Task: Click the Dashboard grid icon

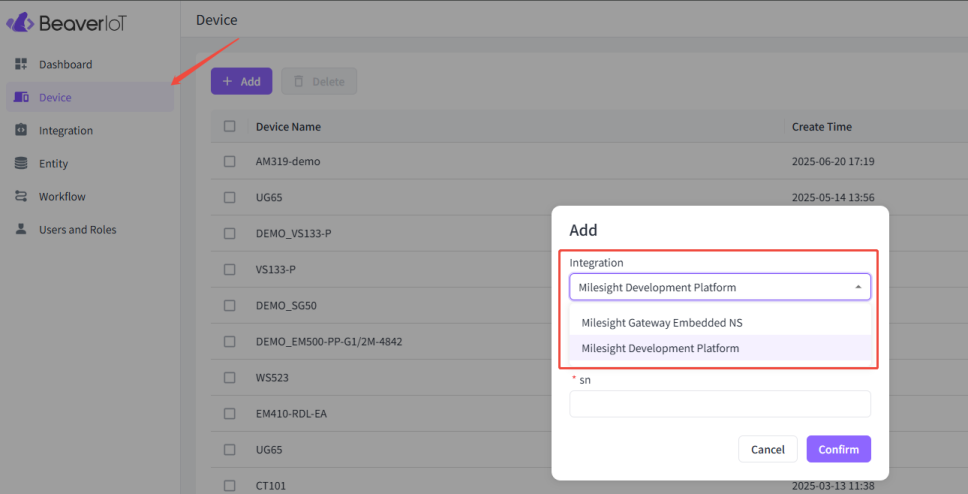Action: (21, 64)
